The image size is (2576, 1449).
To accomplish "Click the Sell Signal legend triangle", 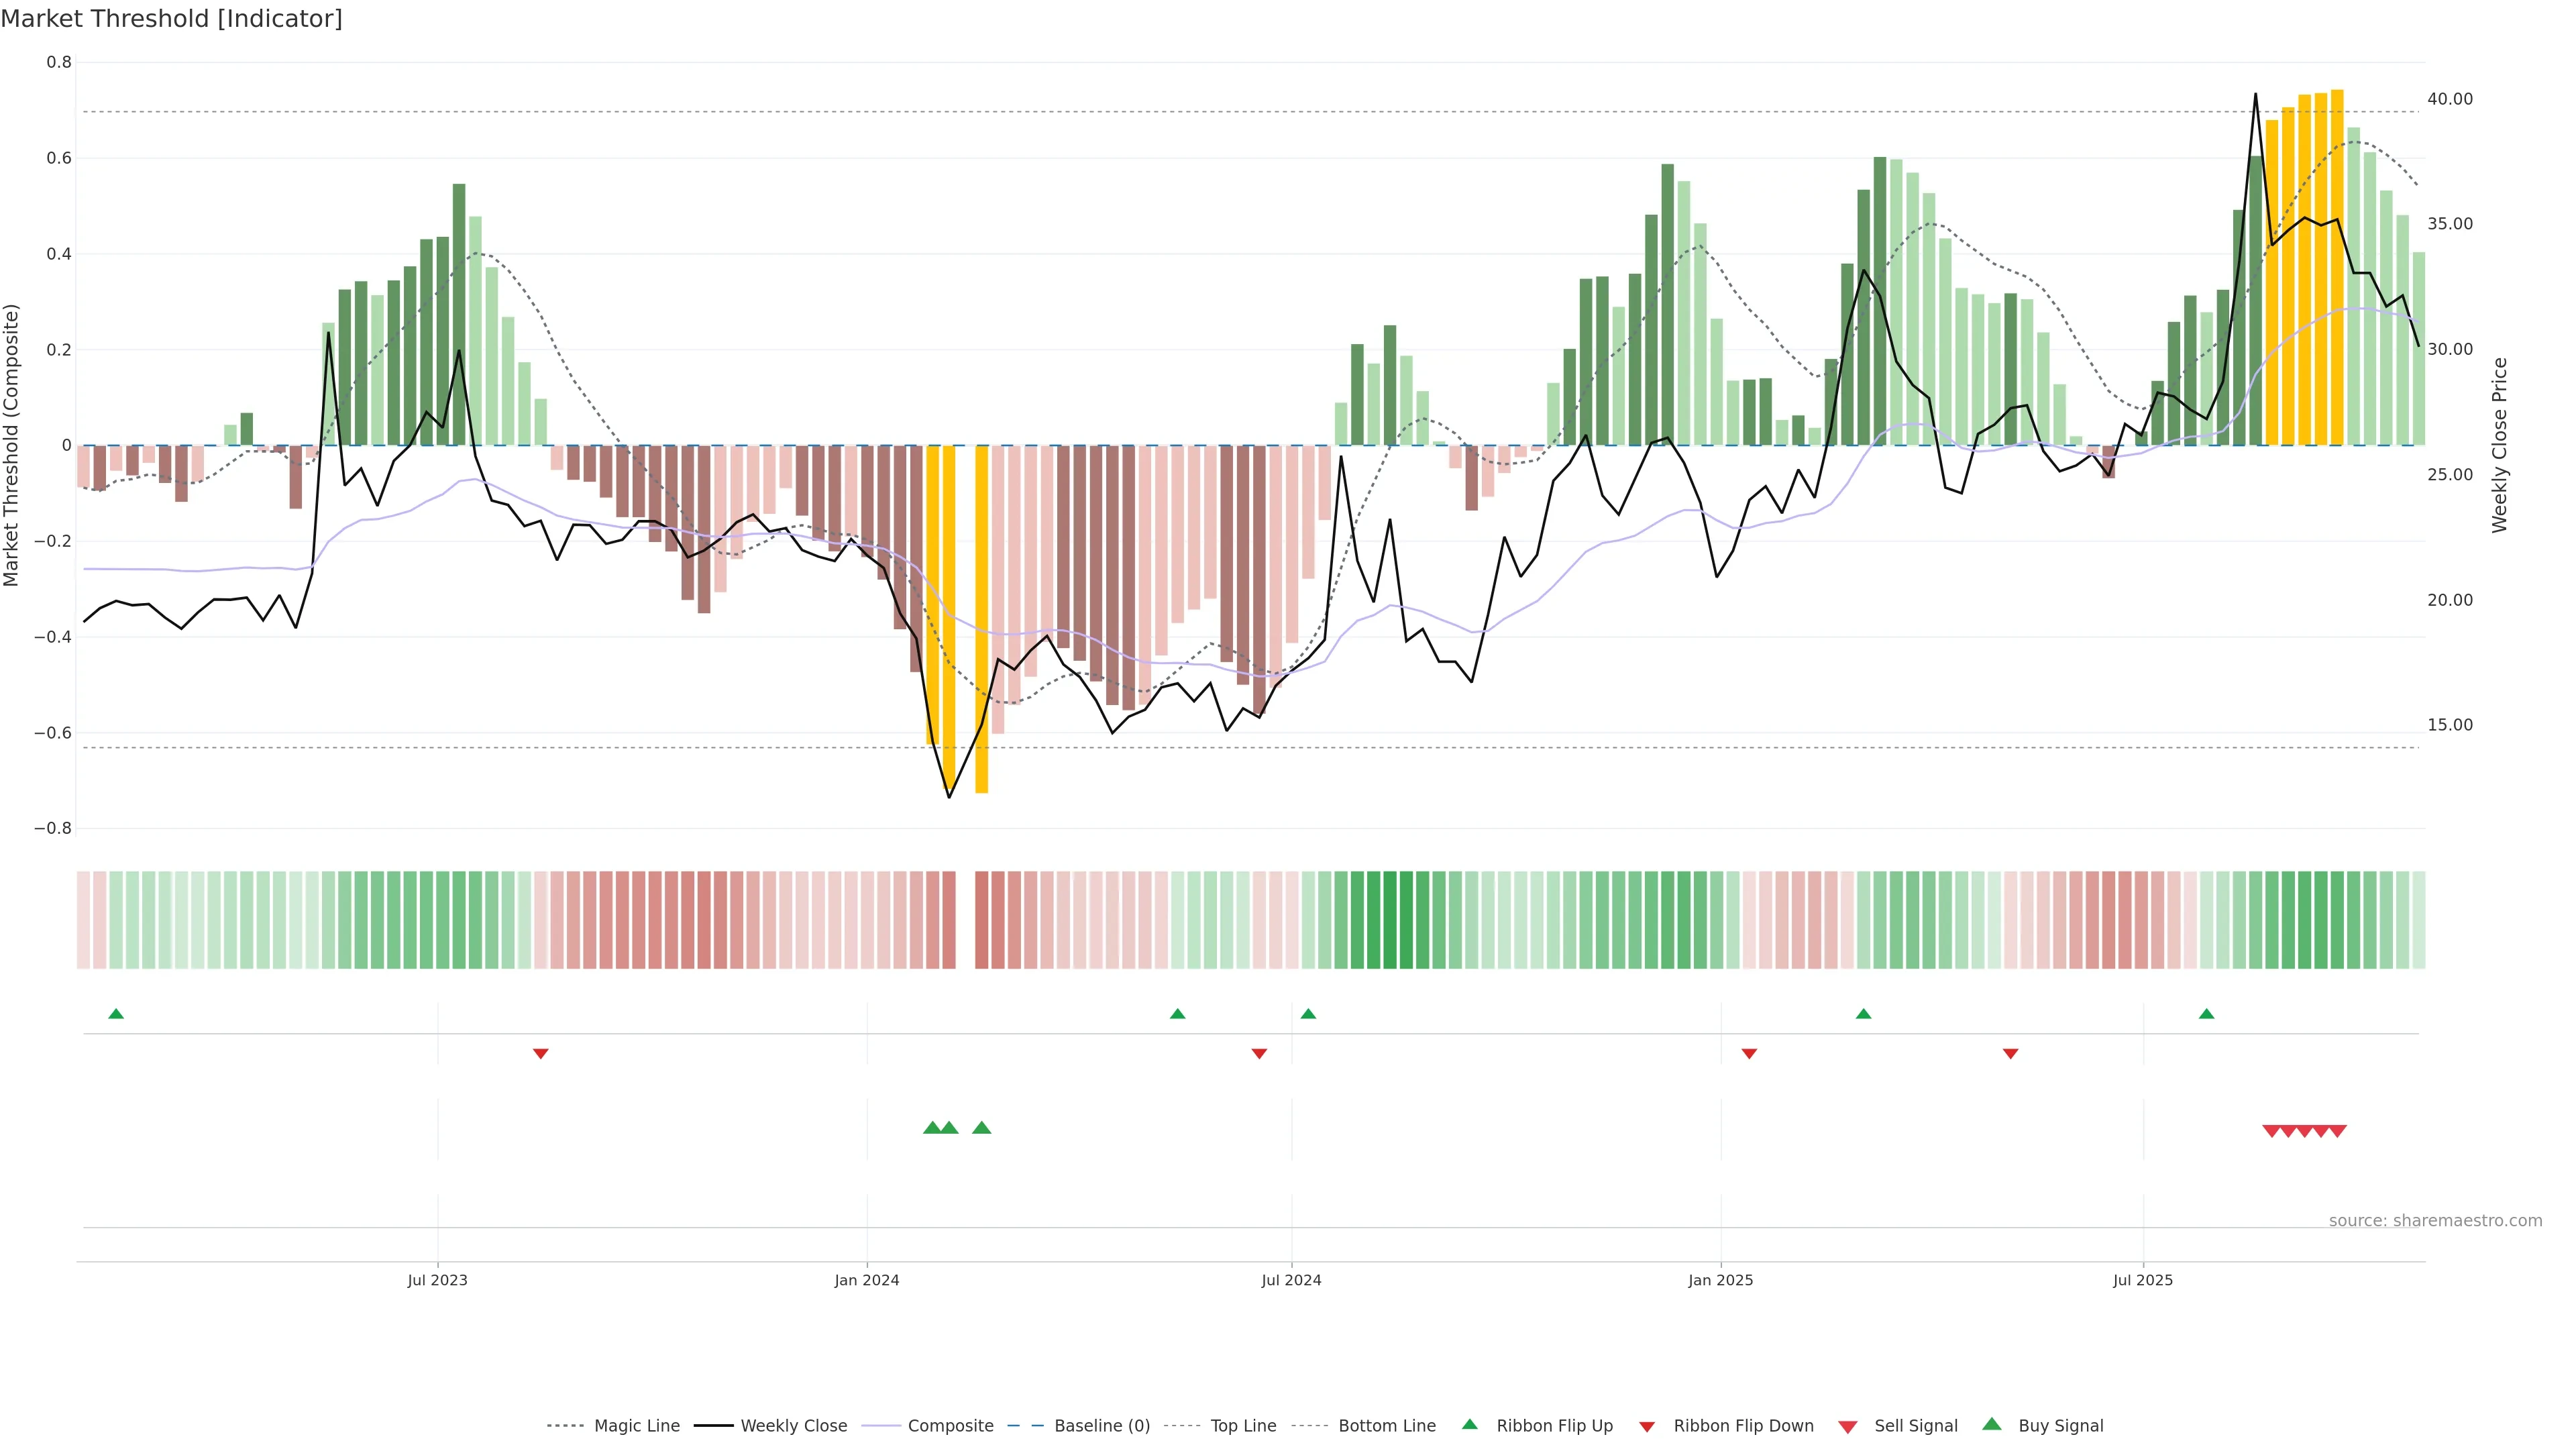I will pyautogui.click(x=1848, y=1427).
